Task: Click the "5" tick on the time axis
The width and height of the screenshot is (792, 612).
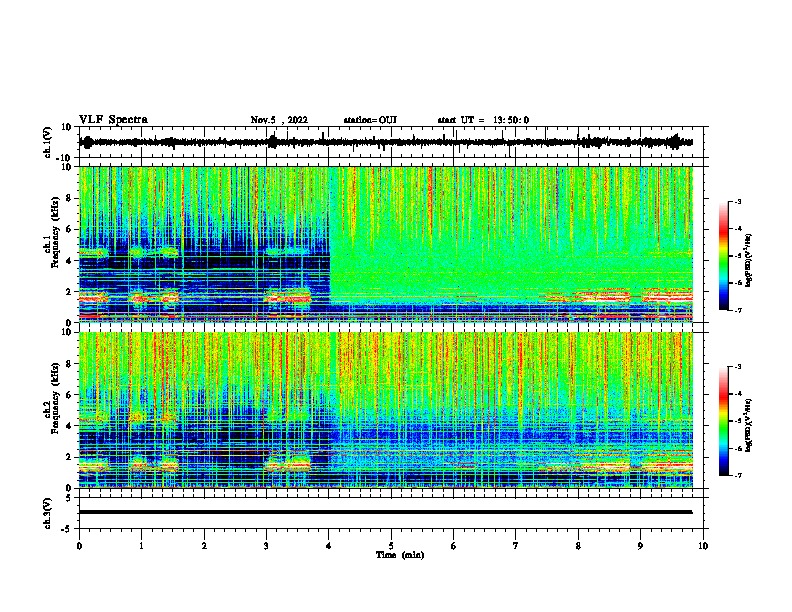Action: click(391, 546)
